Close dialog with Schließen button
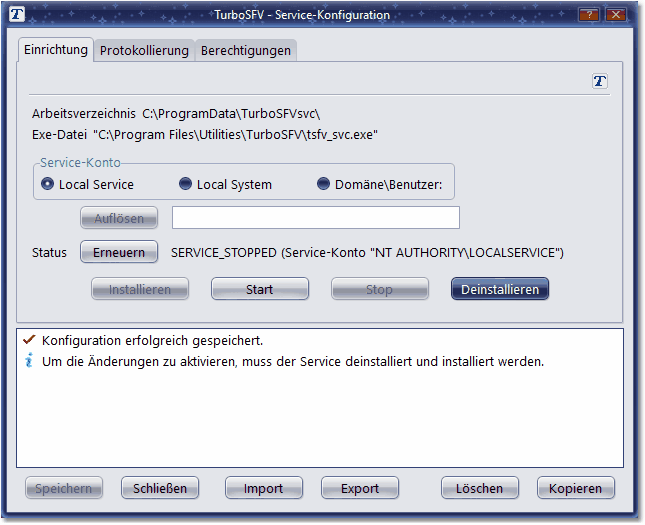This screenshot has width=645, height=525. pos(160,488)
